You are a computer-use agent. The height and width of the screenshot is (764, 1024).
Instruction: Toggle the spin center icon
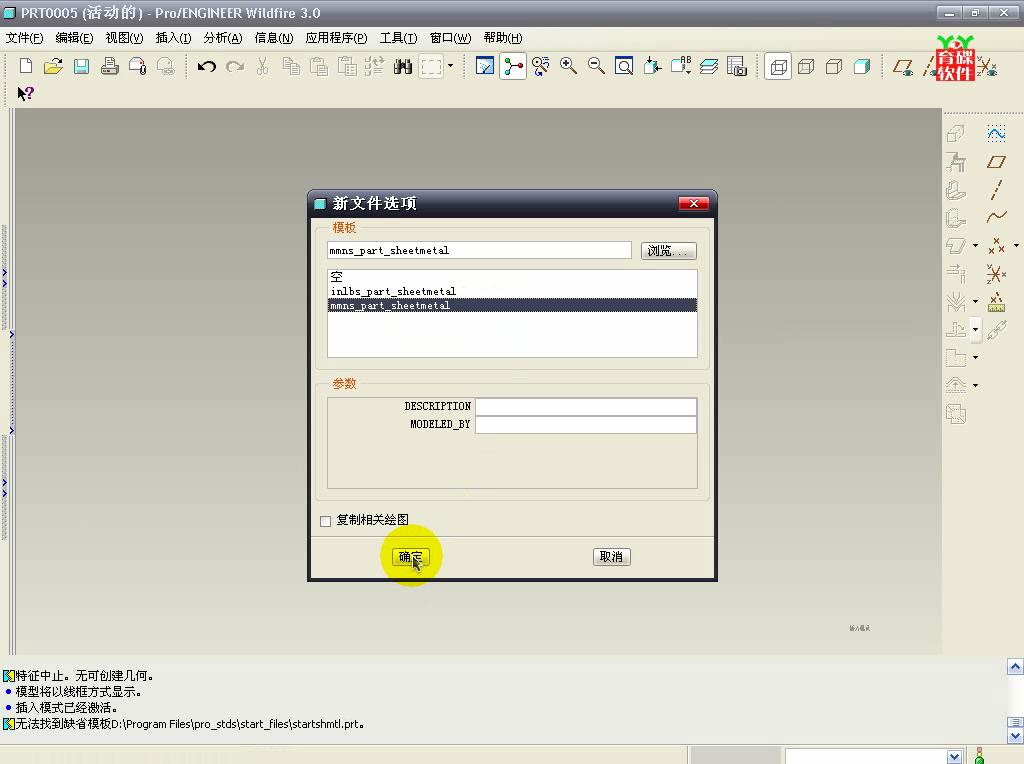pos(513,66)
